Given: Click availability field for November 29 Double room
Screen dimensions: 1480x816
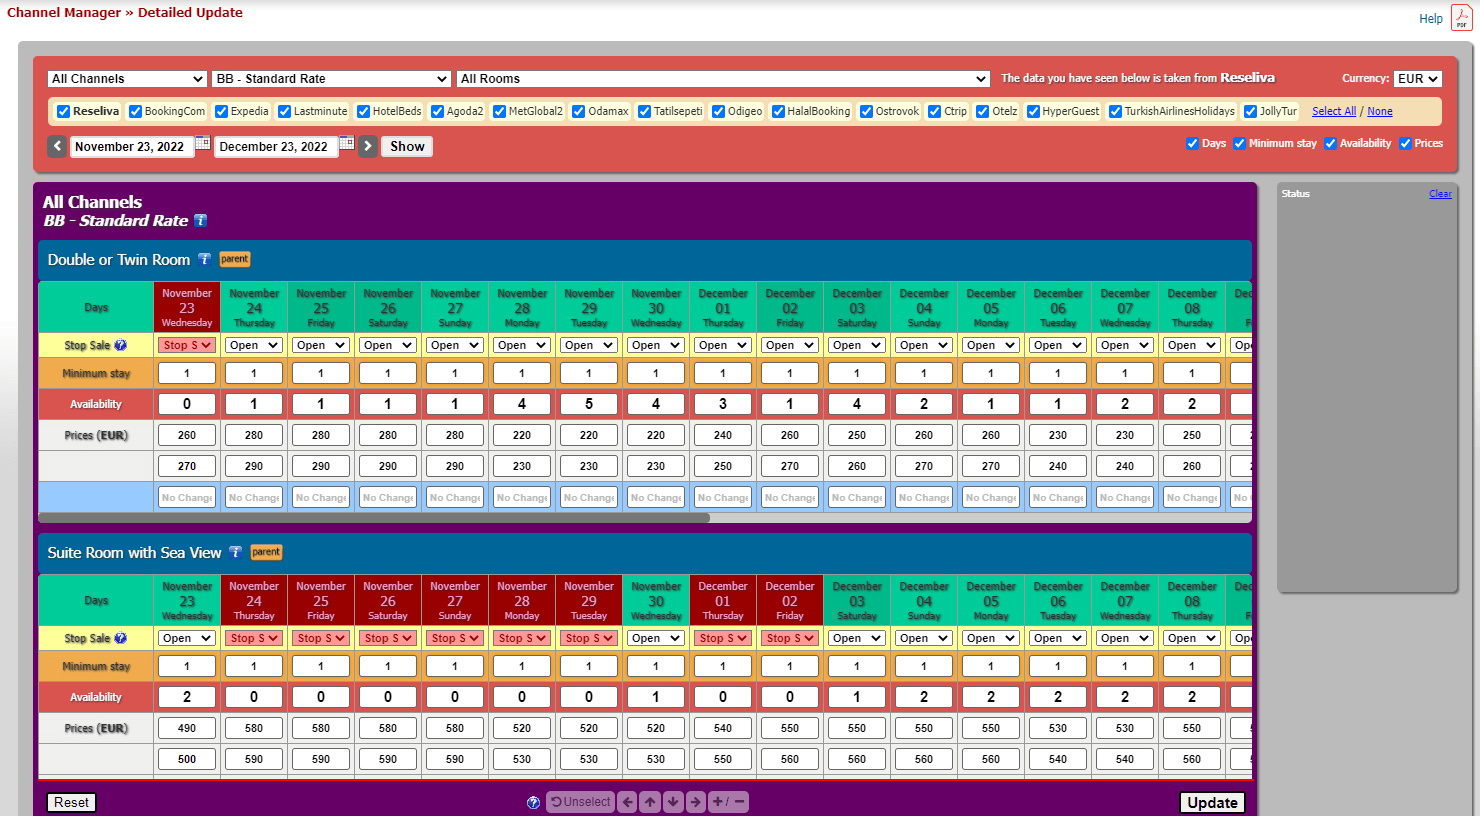Looking at the screenshot, I should [x=589, y=404].
